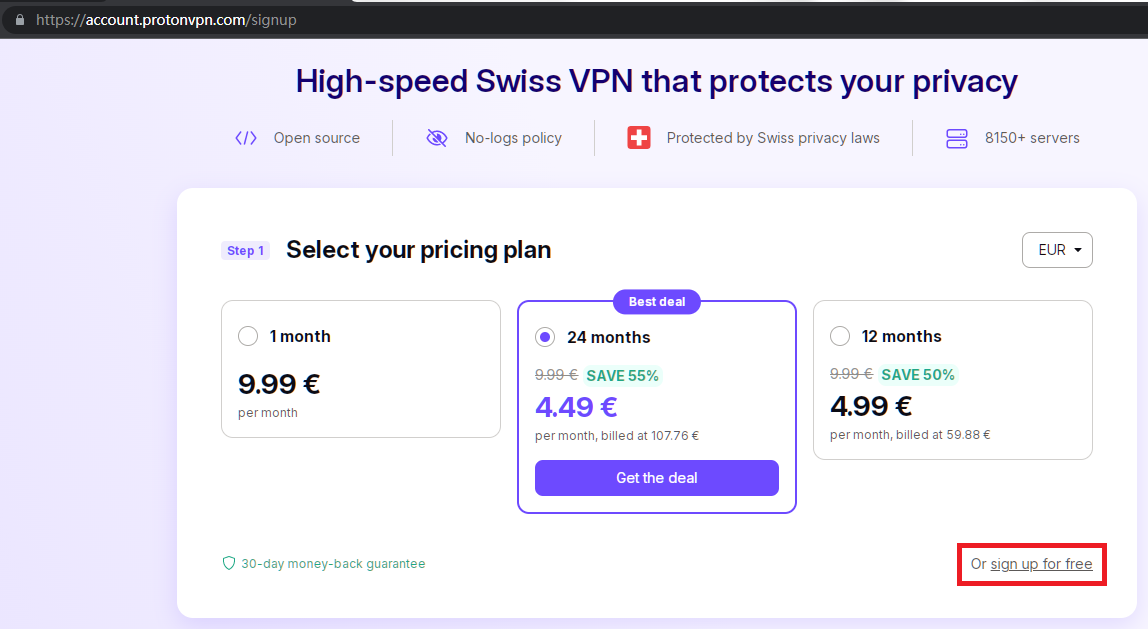Click the open source code icon
This screenshot has height=629, width=1148.
[246, 138]
